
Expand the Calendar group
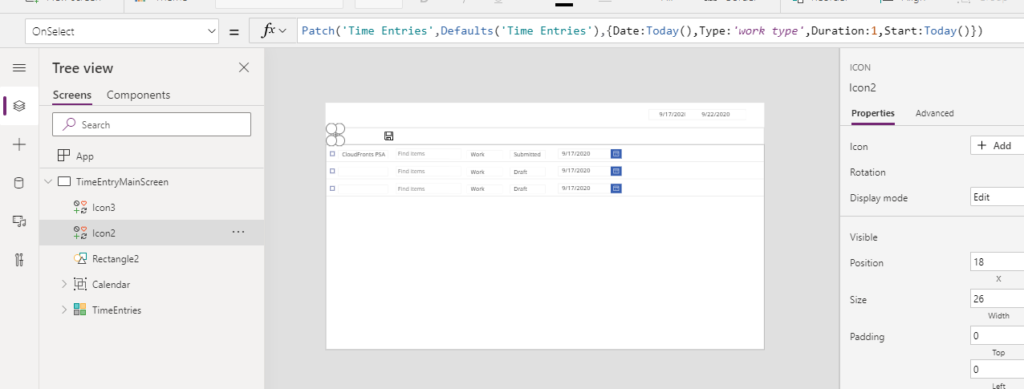(x=64, y=284)
